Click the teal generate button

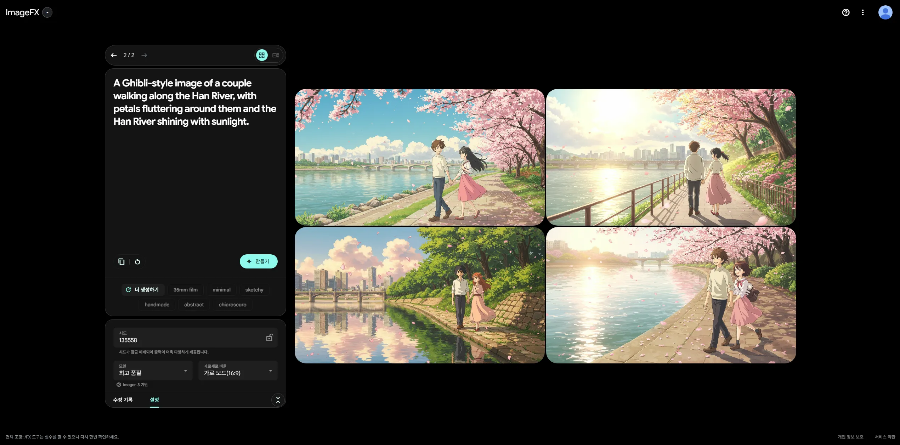(258, 261)
